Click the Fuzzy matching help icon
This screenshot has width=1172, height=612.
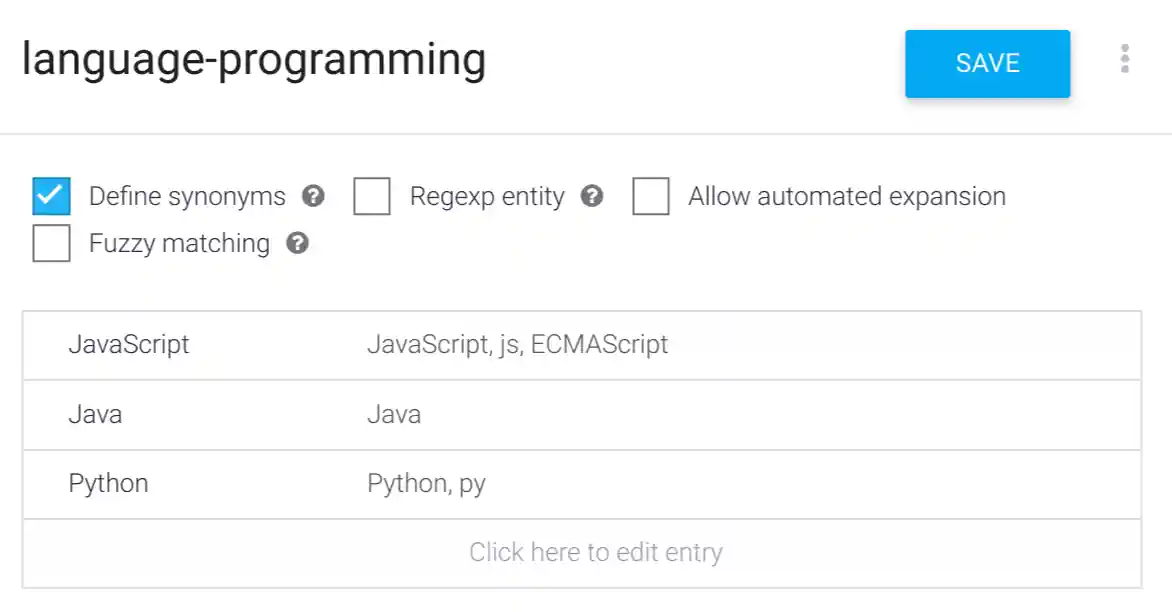point(297,244)
